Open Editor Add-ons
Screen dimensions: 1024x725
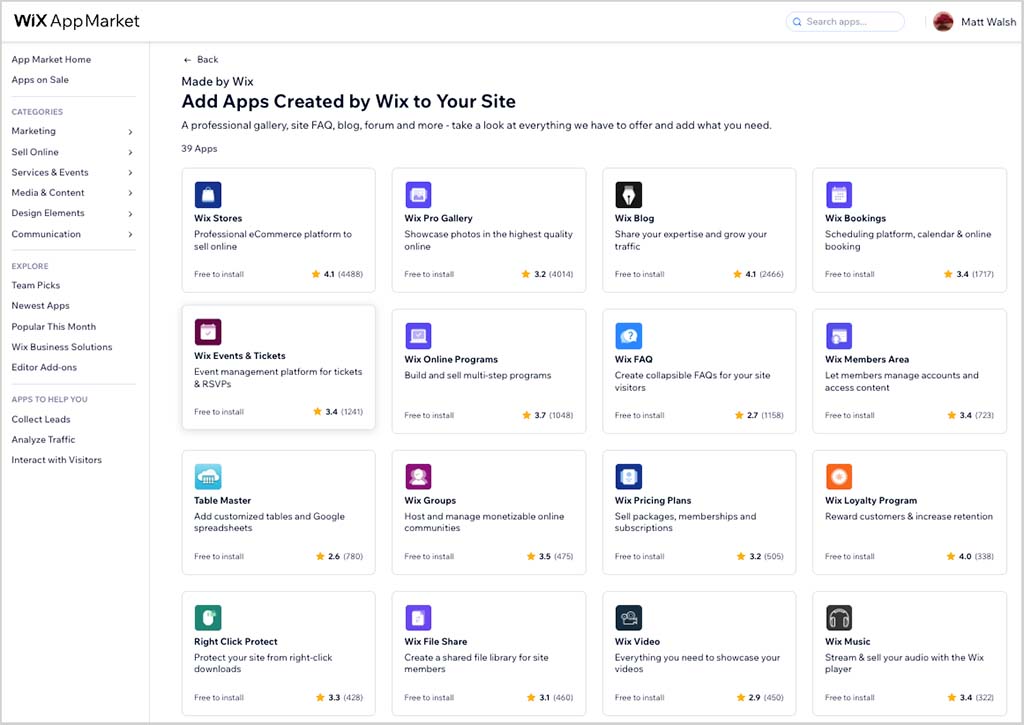click(44, 367)
